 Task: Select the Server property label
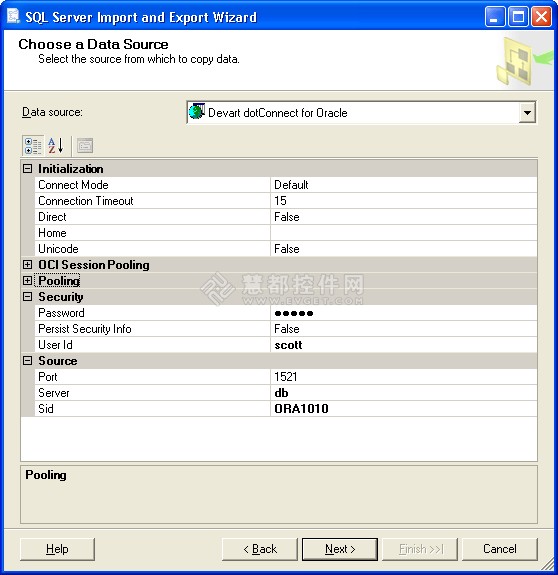tap(54, 393)
